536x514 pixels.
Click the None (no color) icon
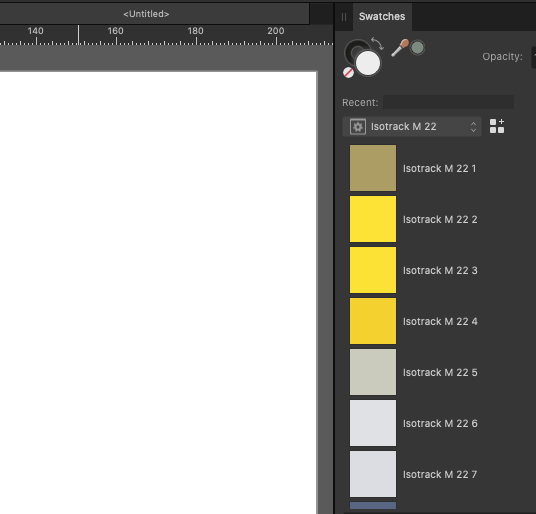click(x=348, y=72)
